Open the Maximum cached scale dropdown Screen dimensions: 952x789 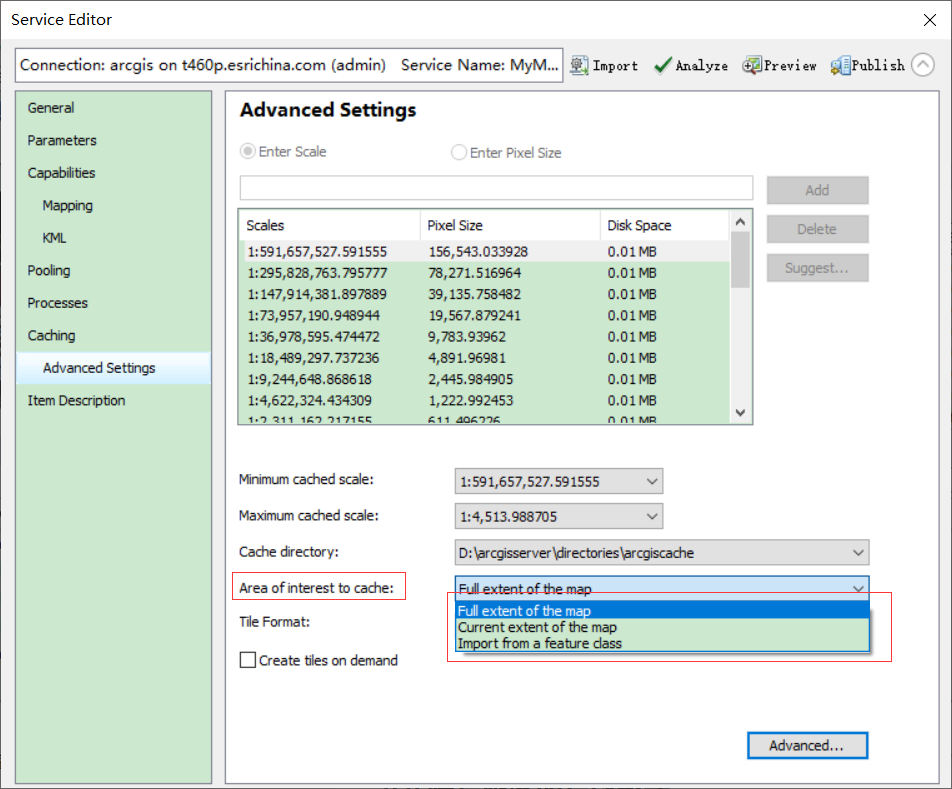(x=559, y=516)
